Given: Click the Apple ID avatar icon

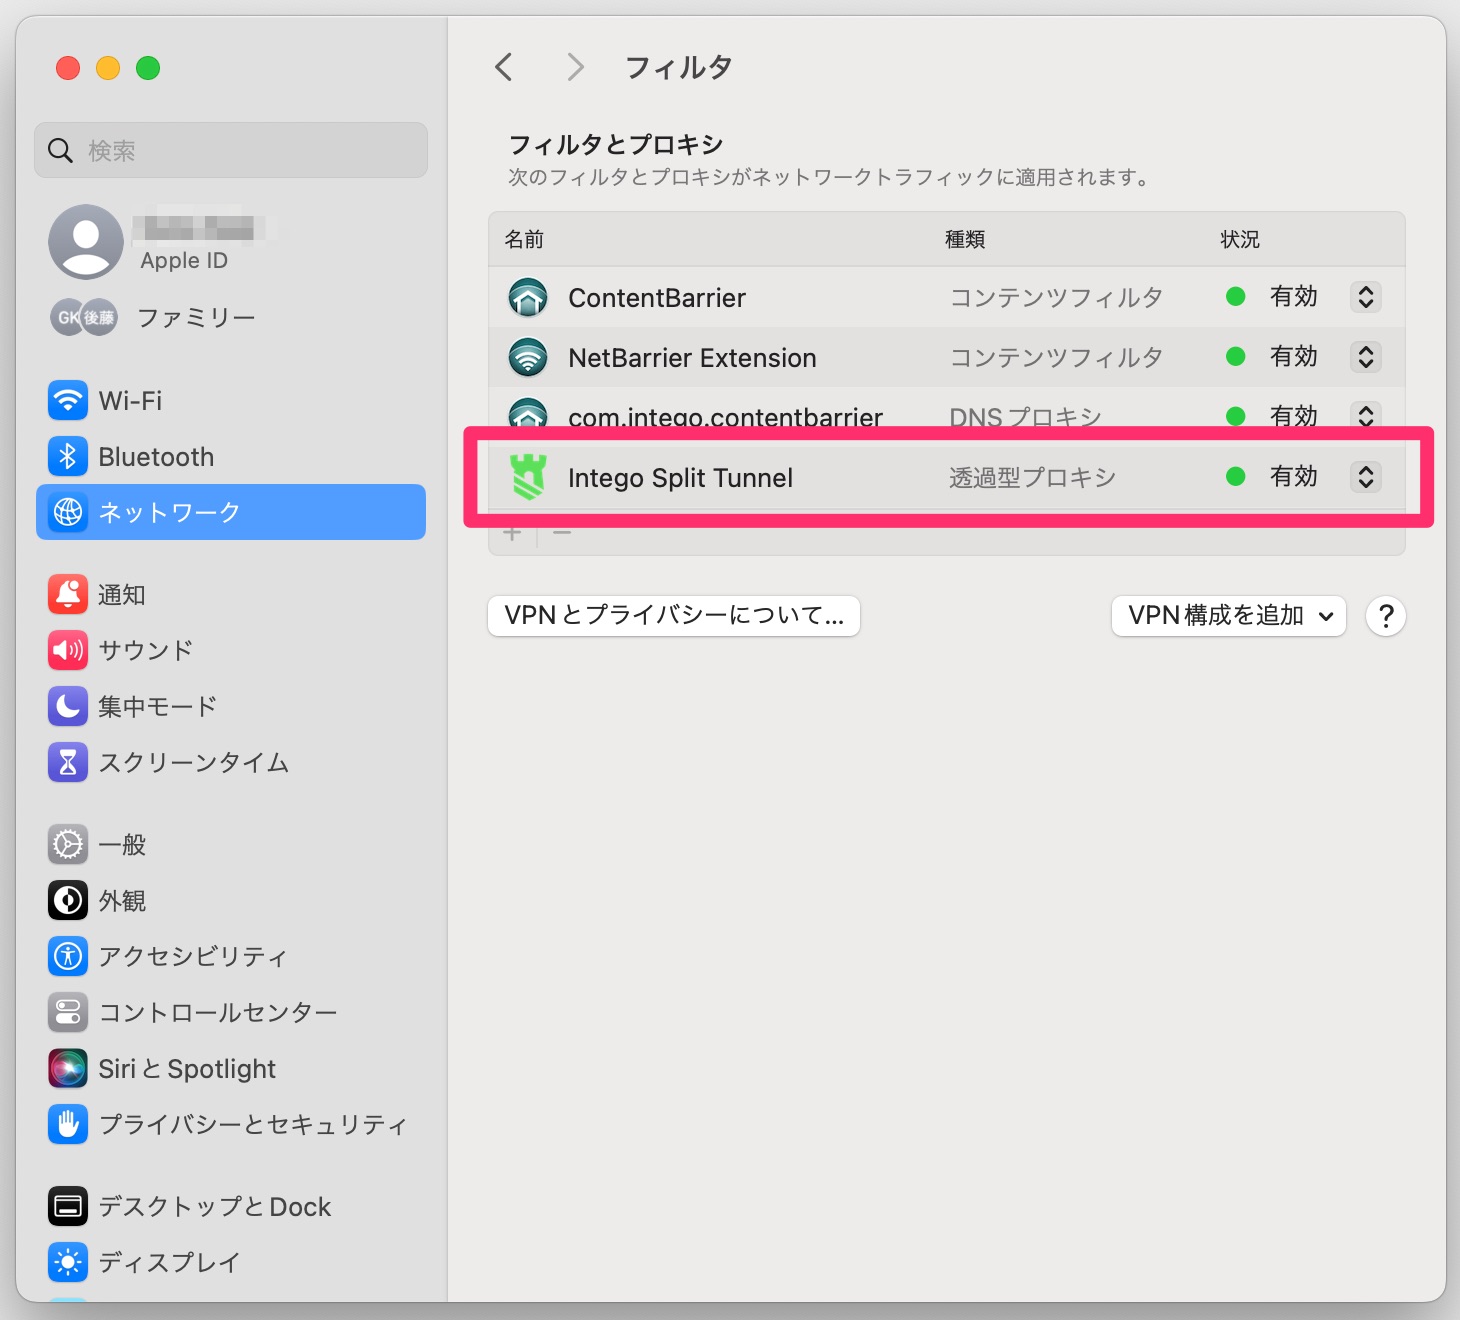Looking at the screenshot, I should pos(86,242).
